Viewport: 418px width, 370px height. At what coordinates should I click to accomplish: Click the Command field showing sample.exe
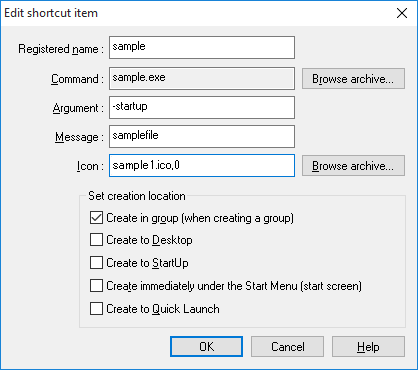(x=202, y=79)
